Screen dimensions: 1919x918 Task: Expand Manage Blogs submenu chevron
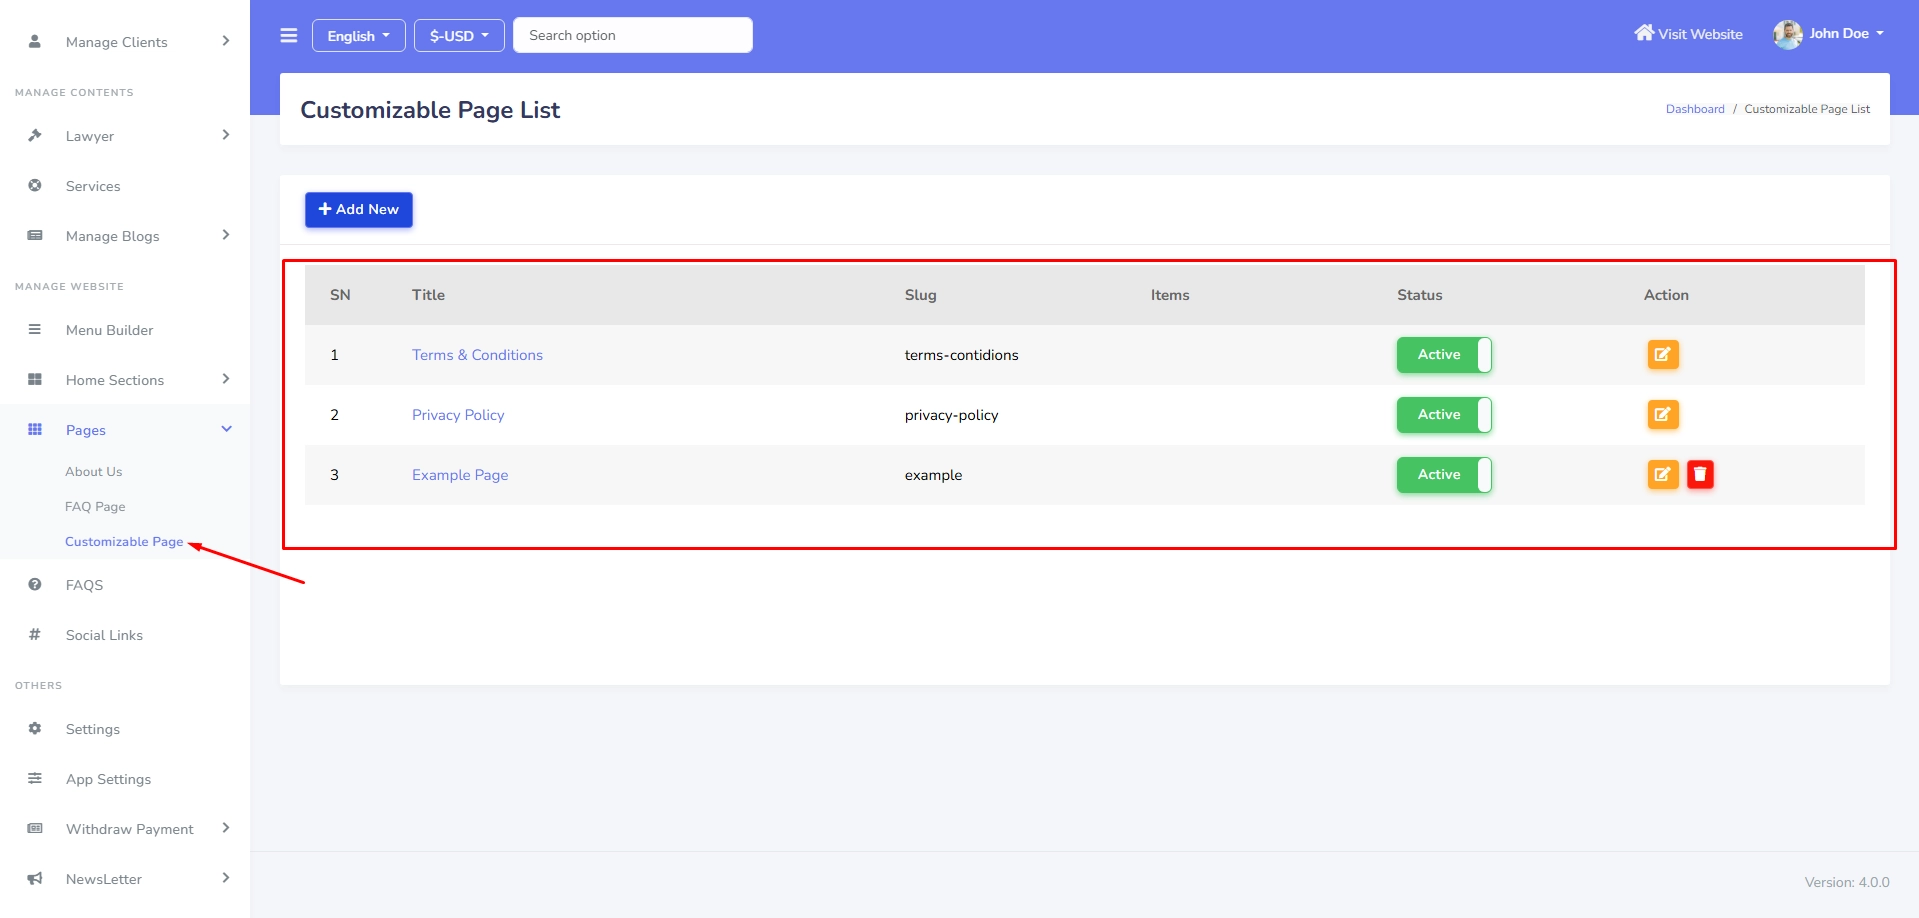coord(226,235)
